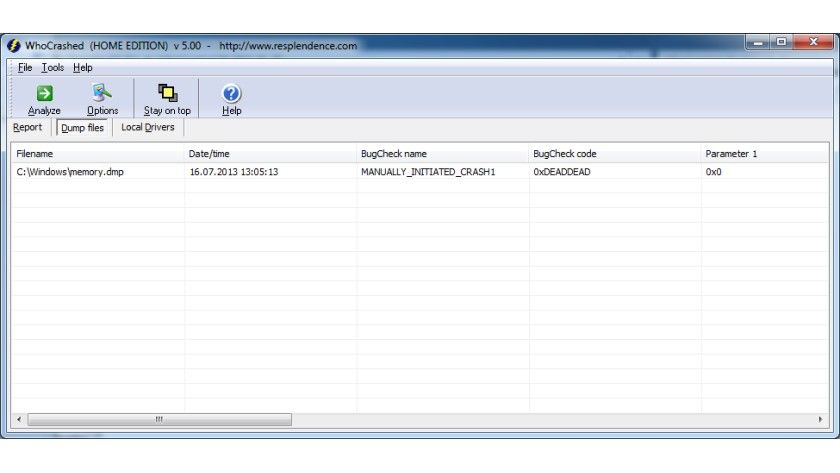Click the 0x0 parameter cell
This screenshot has width=840, height=473.
tap(713, 172)
